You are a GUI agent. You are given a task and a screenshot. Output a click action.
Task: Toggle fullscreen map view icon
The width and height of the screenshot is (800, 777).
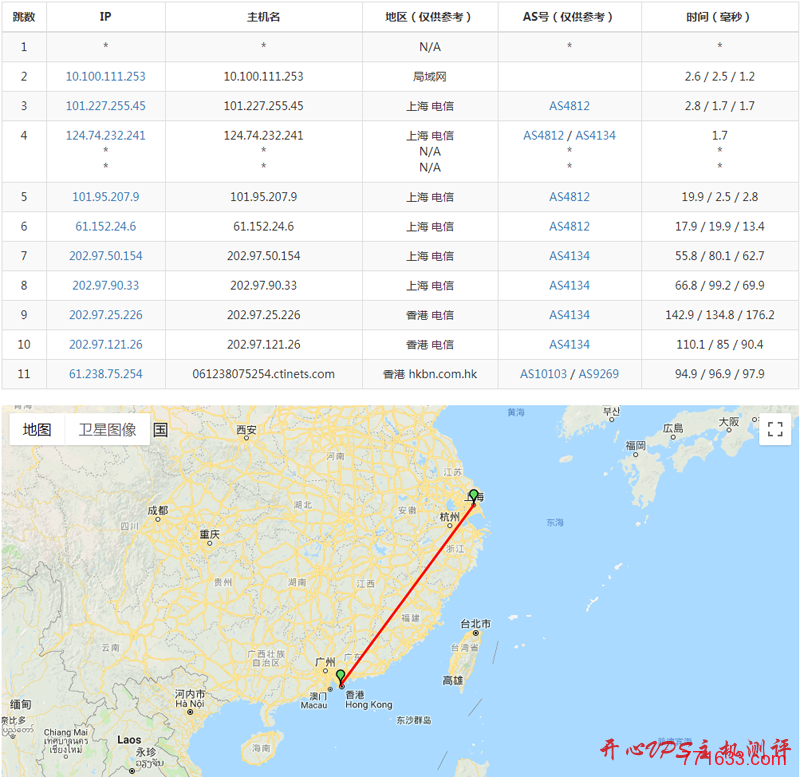[x=774, y=429]
